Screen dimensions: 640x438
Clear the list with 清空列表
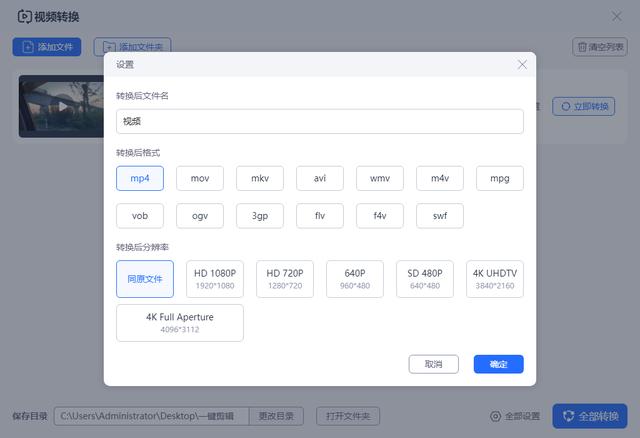(600, 47)
